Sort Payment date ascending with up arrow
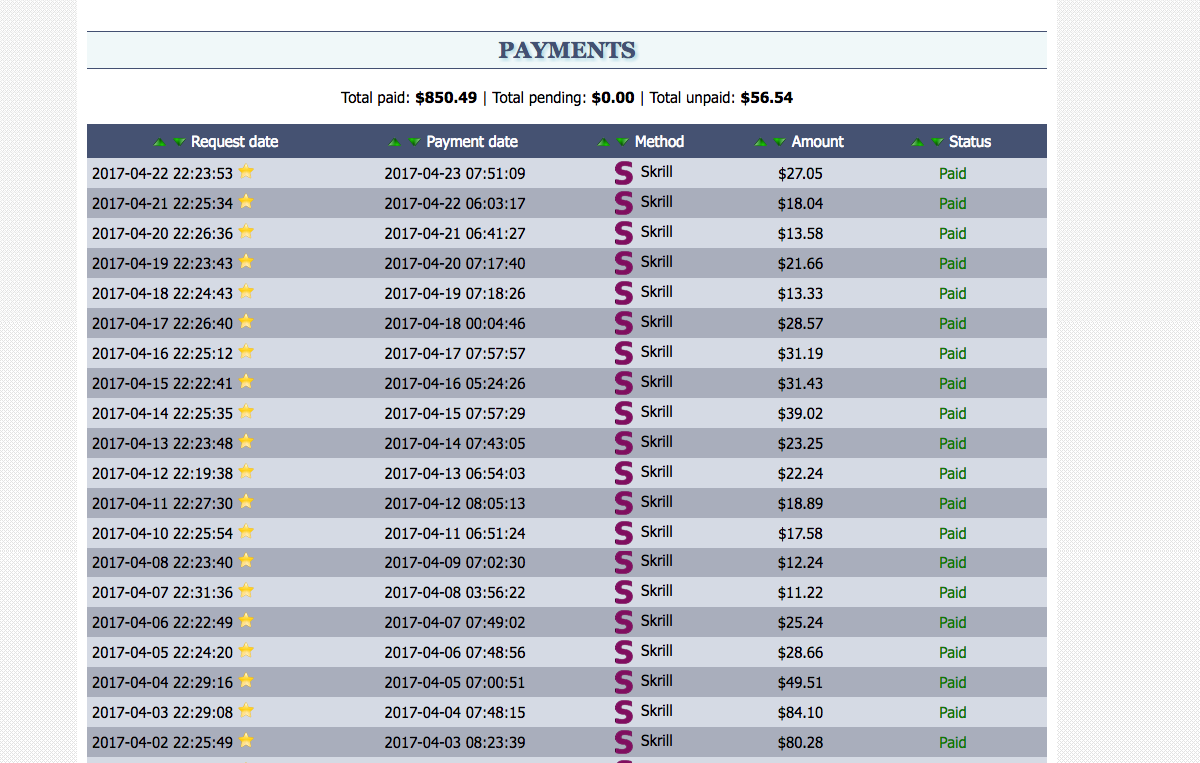This screenshot has width=1200, height=763. click(x=394, y=142)
